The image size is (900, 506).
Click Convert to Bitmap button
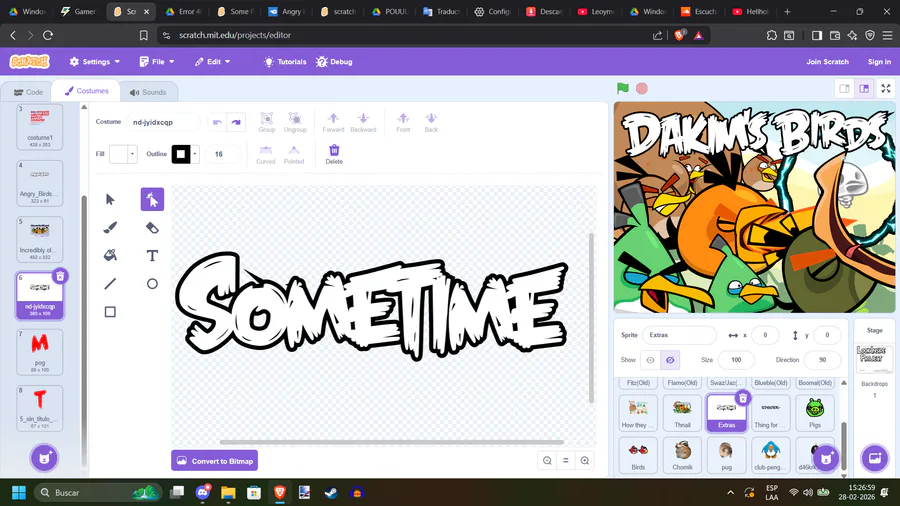pyautogui.click(x=215, y=461)
